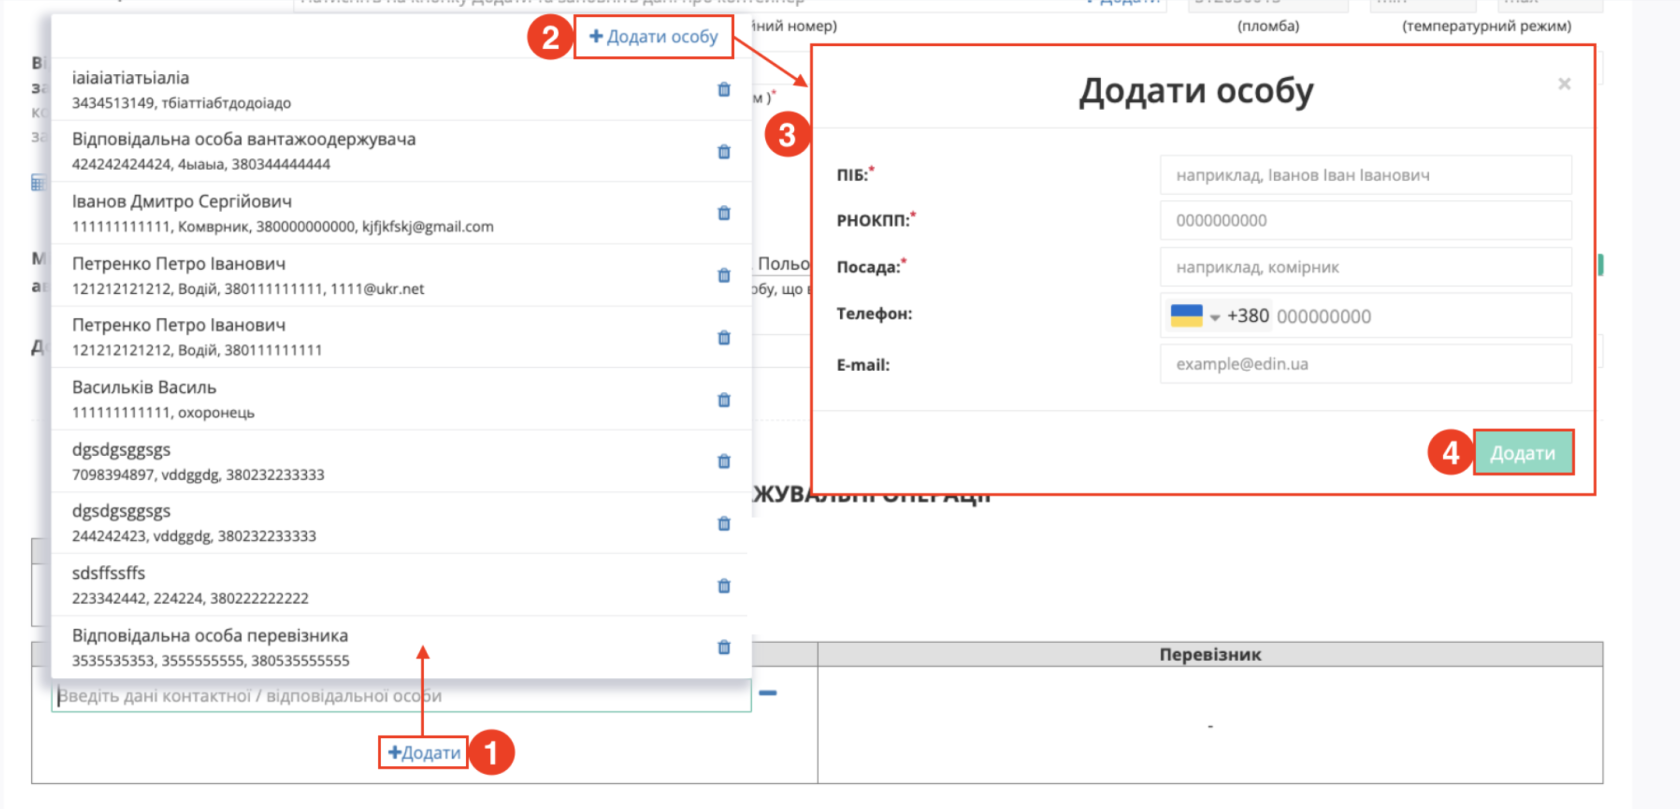Delete Петренко Петро Іванович entry with email 1111@ukr.net

[724, 275]
